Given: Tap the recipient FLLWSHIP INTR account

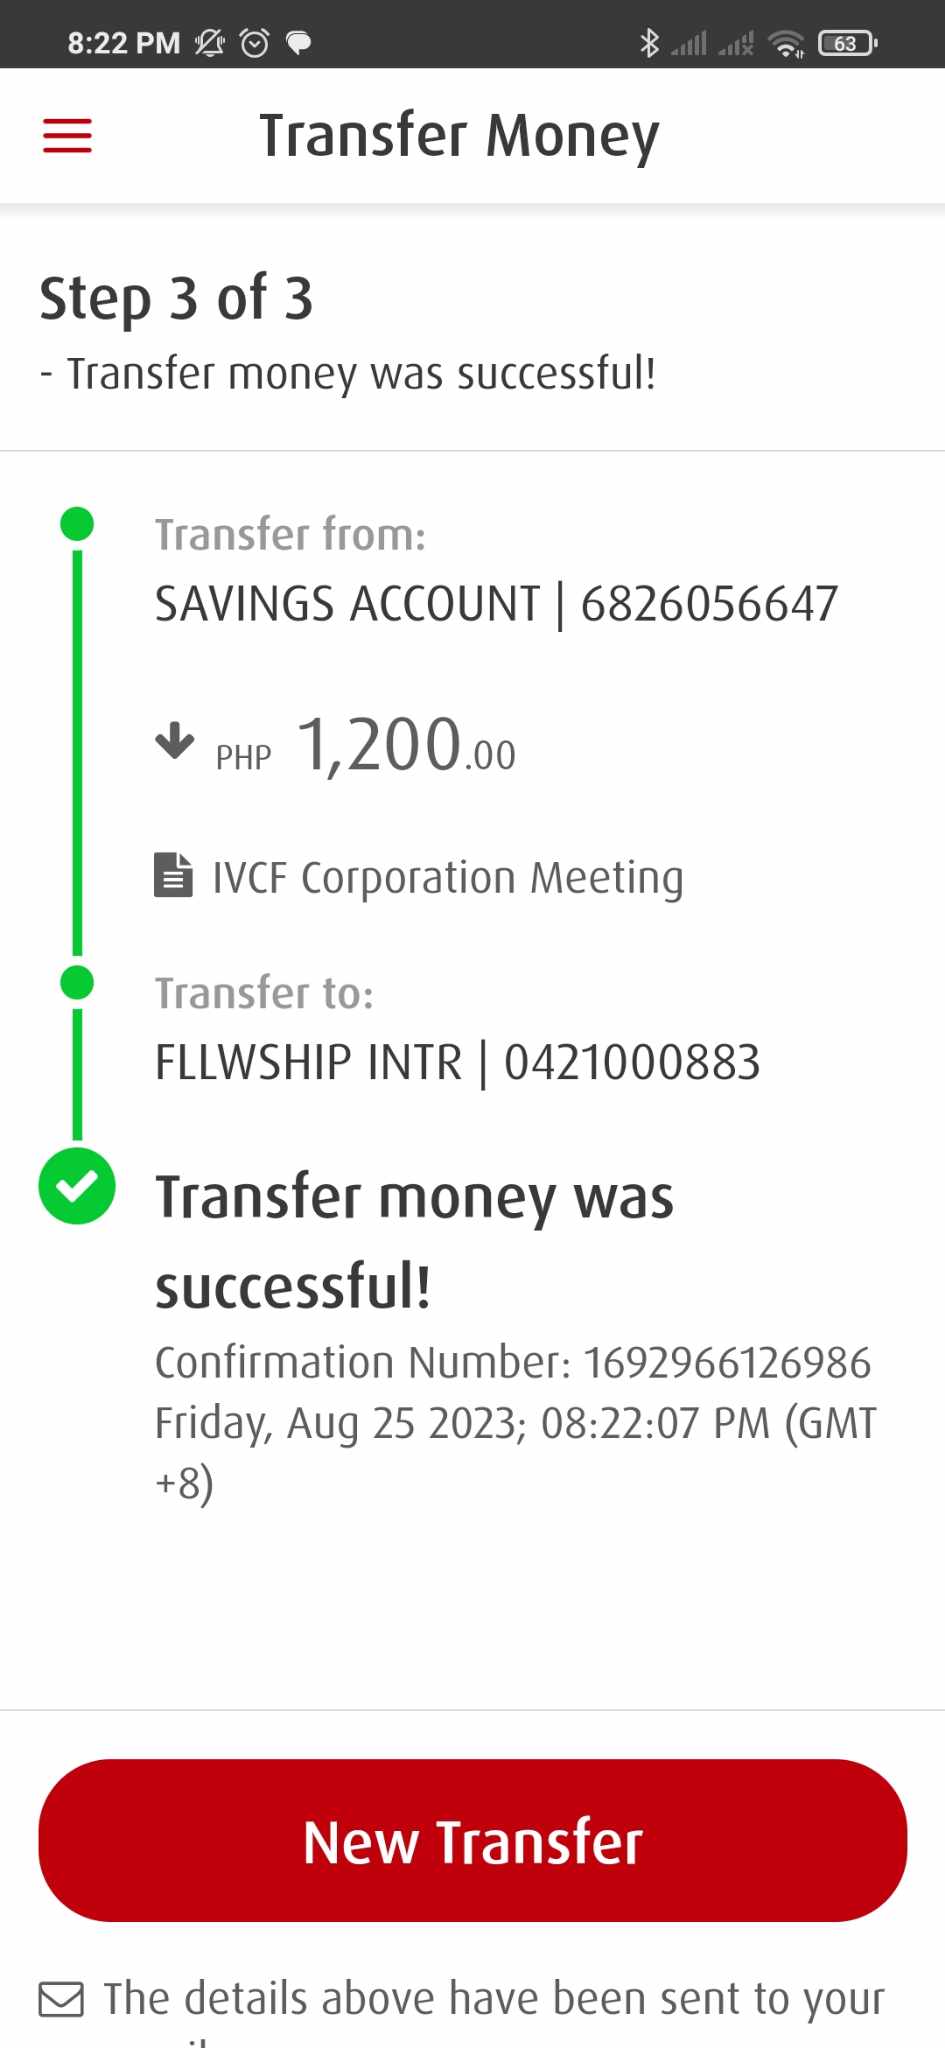Looking at the screenshot, I should tap(457, 1062).
